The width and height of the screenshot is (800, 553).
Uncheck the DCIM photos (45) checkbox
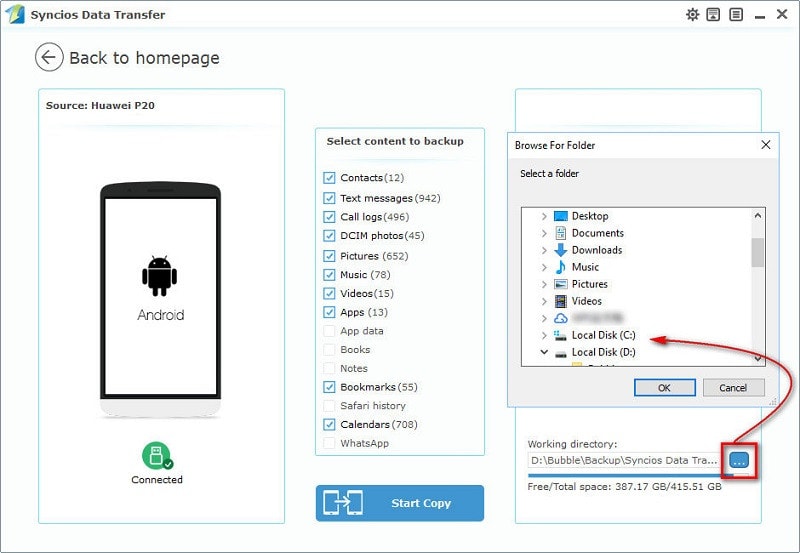coord(329,236)
